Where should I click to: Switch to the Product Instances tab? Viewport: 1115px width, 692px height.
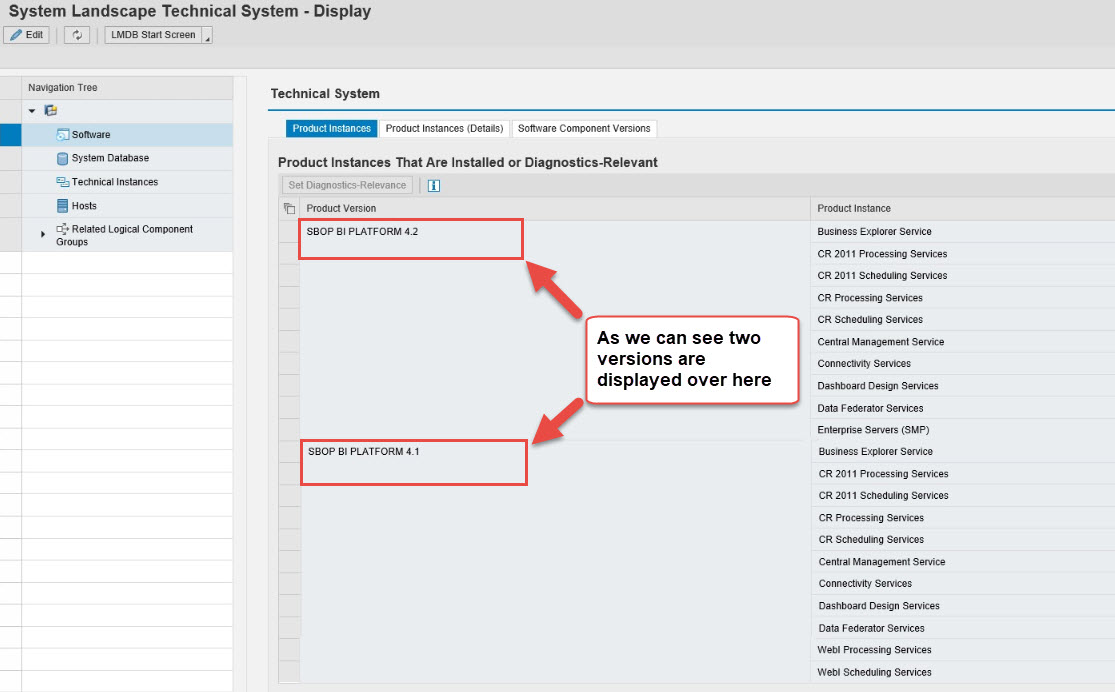tap(331, 129)
